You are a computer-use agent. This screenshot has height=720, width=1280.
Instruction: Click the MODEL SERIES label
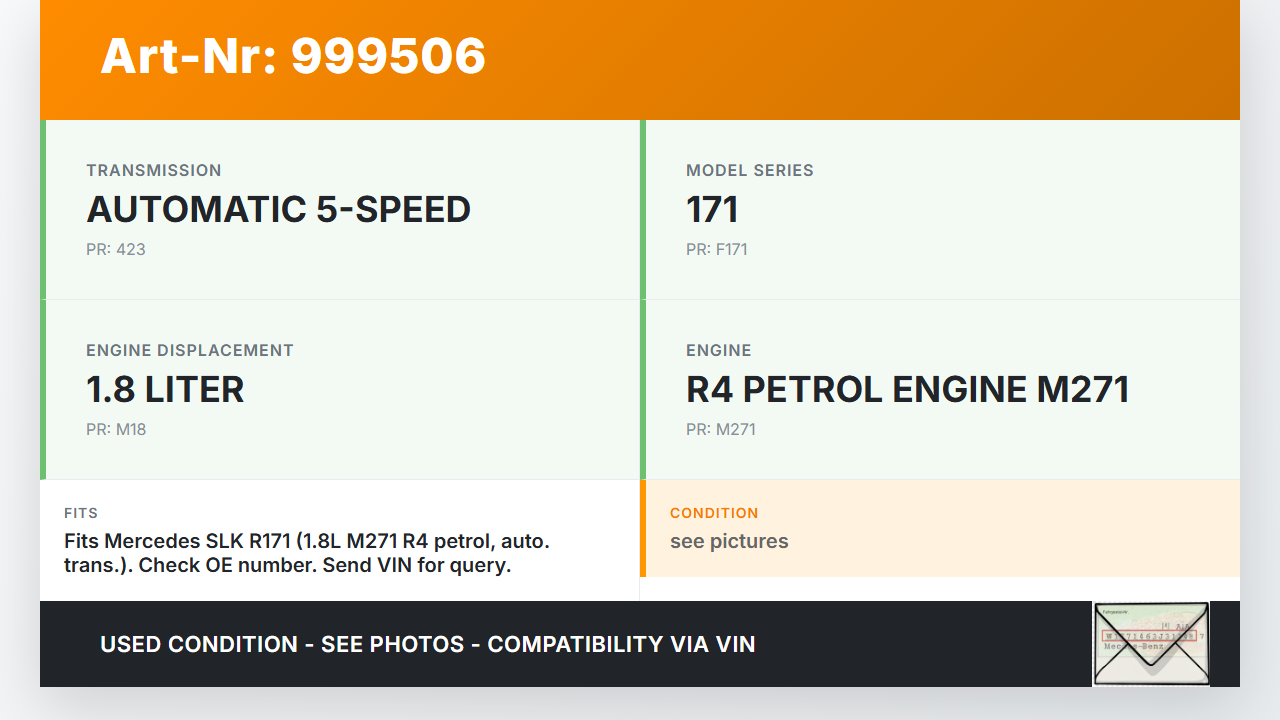749,170
